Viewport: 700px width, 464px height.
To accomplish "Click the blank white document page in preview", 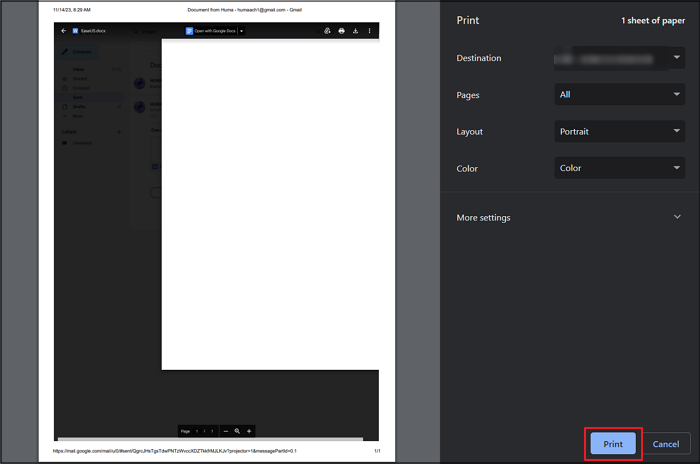I will (270, 205).
